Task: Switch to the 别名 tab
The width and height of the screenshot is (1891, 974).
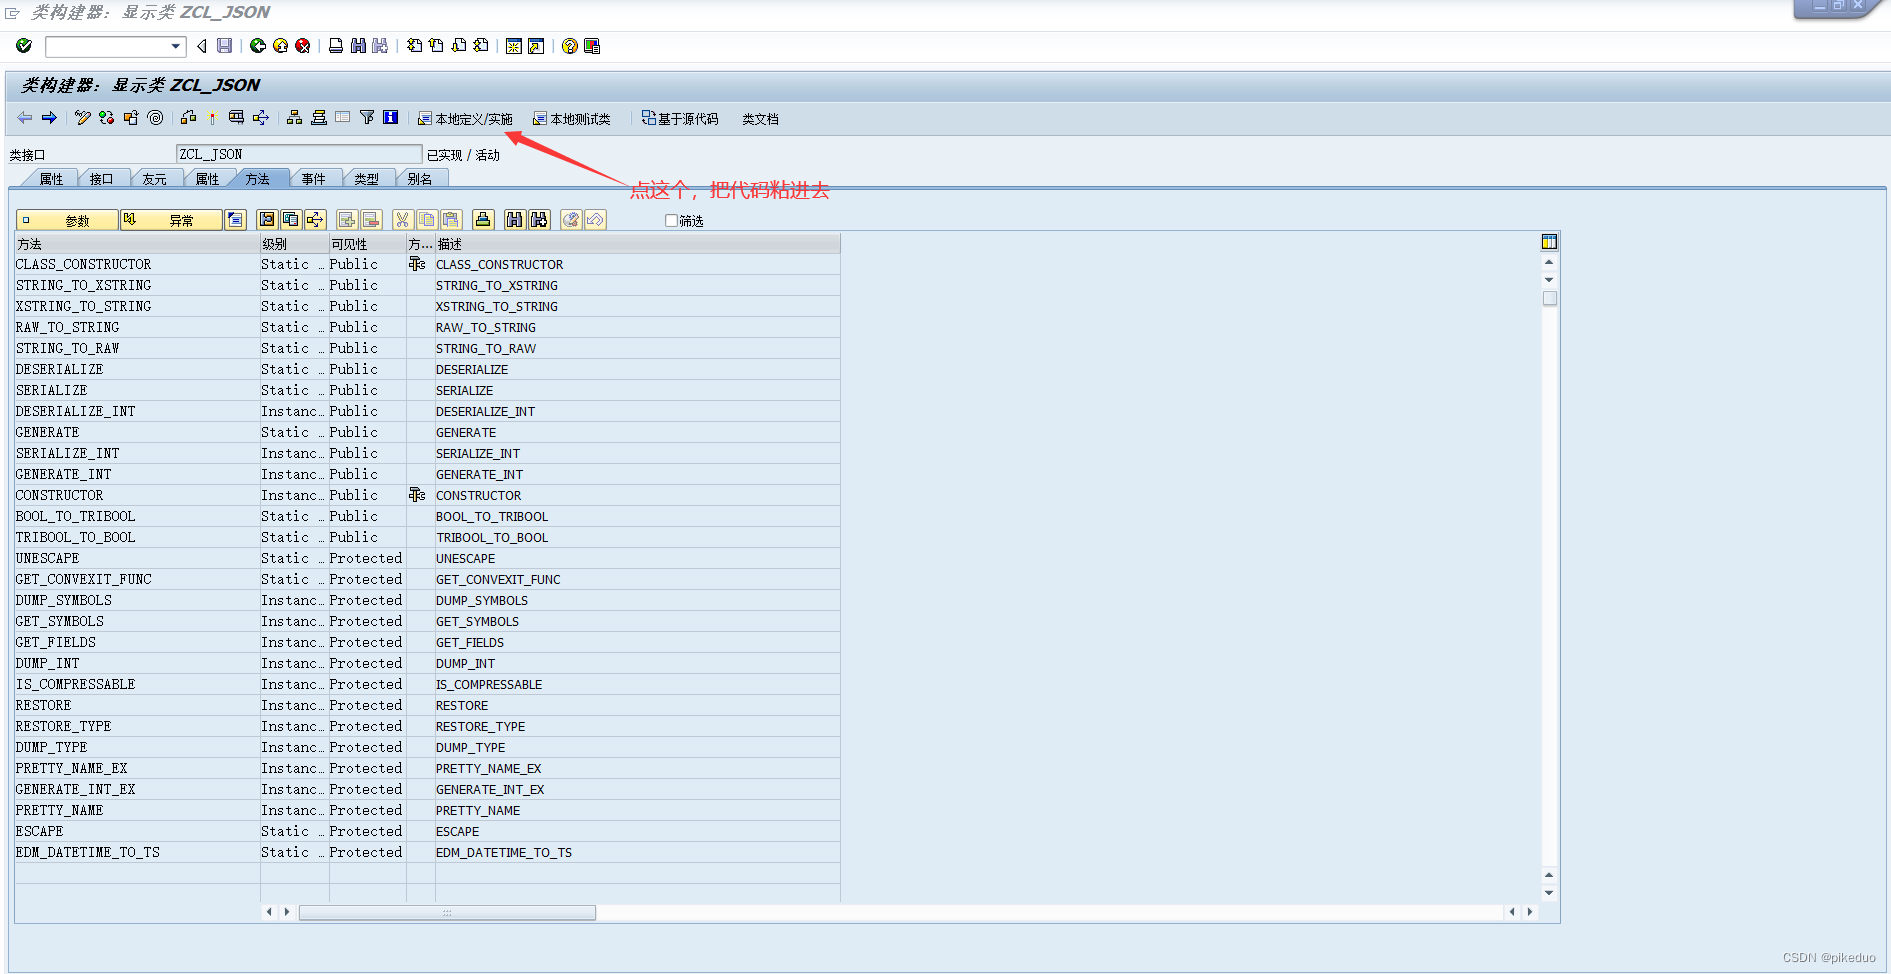Action: coord(420,179)
